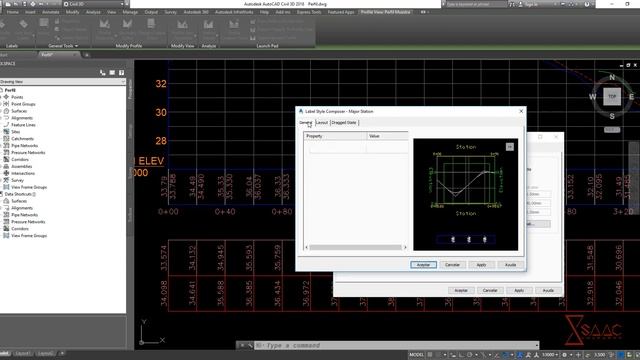
Task: Open the Drawing View dropdown in Toolspace
Action: pos(63,82)
